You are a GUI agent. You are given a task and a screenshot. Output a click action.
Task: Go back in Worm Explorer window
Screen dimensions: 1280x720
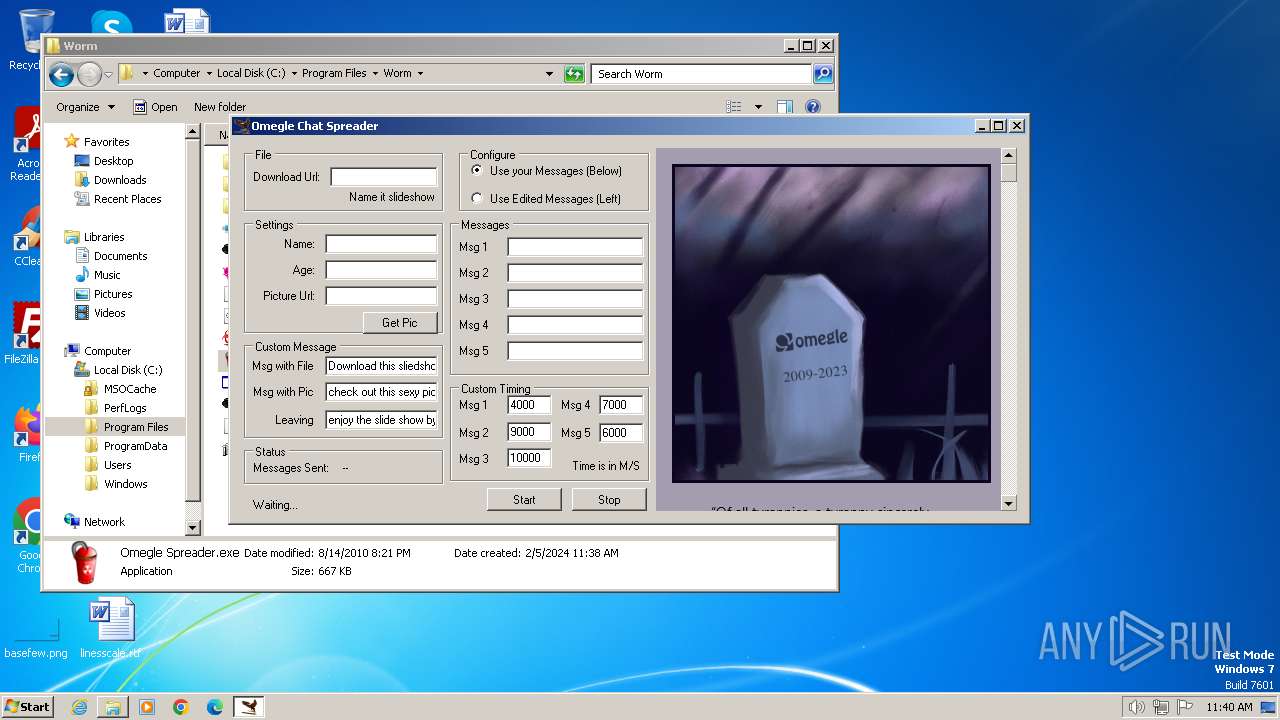(x=61, y=74)
